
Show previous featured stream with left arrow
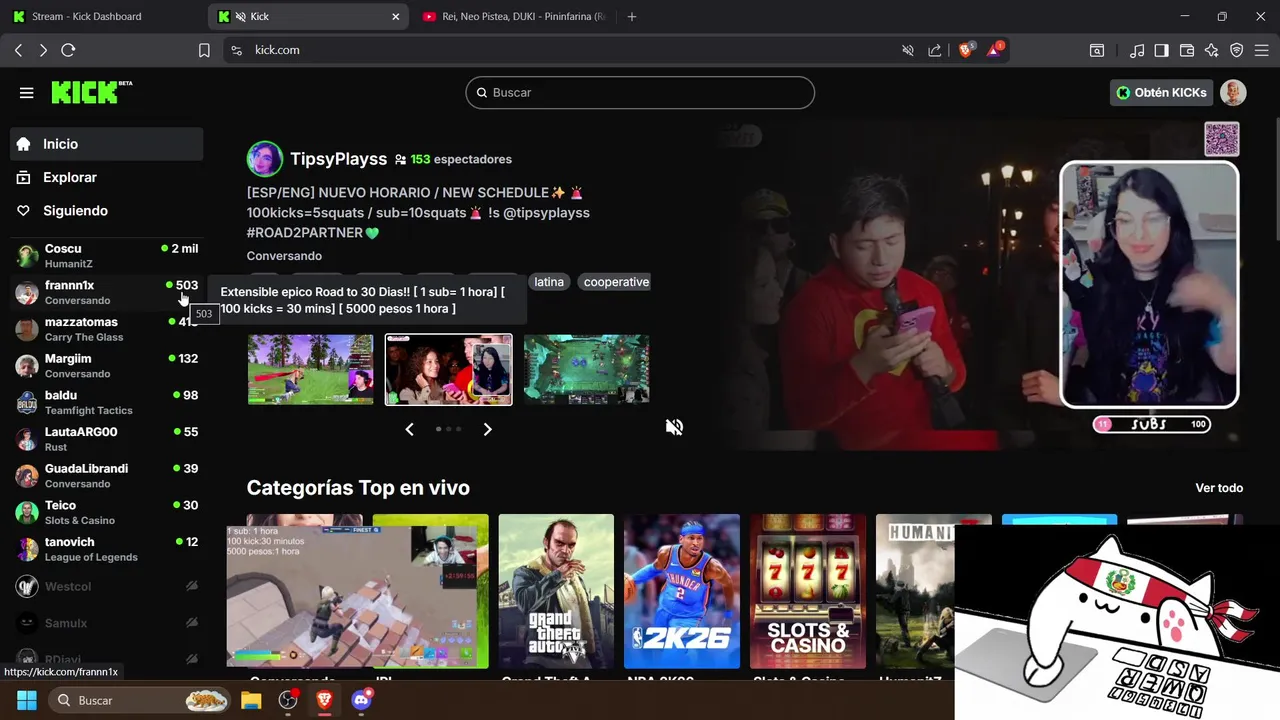(409, 429)
